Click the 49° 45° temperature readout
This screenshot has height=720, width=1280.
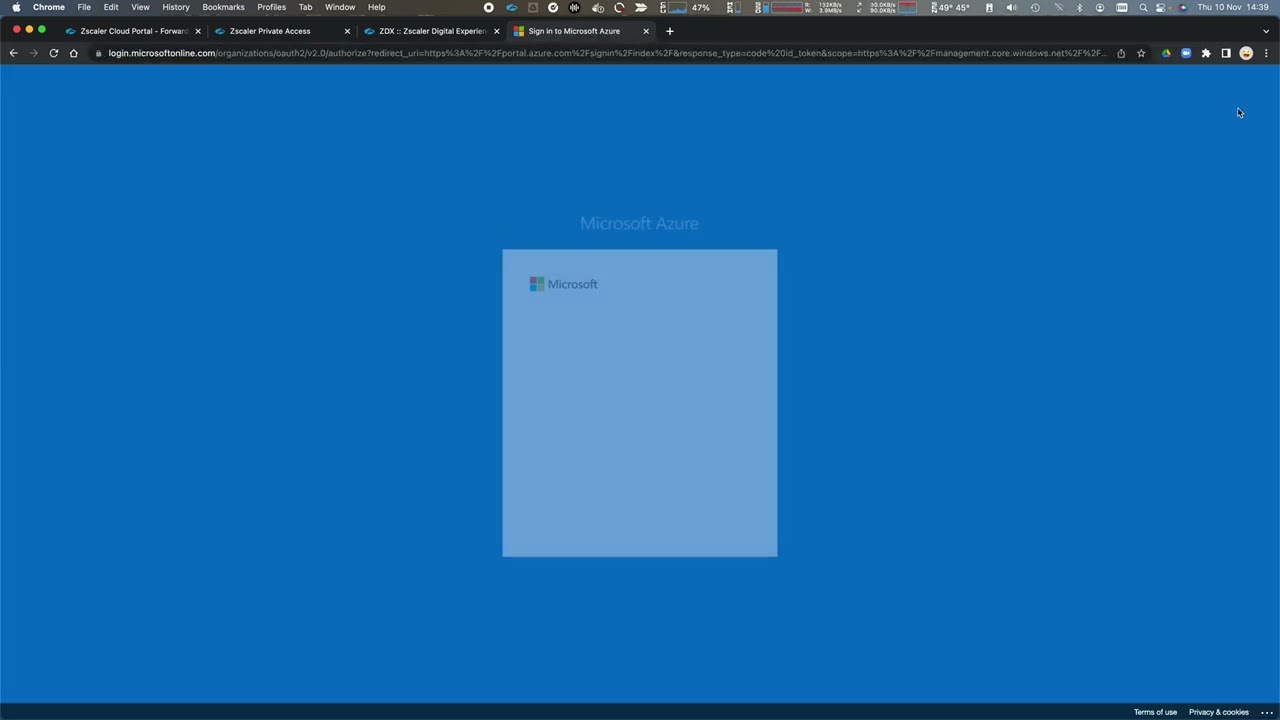pos(950,7)
